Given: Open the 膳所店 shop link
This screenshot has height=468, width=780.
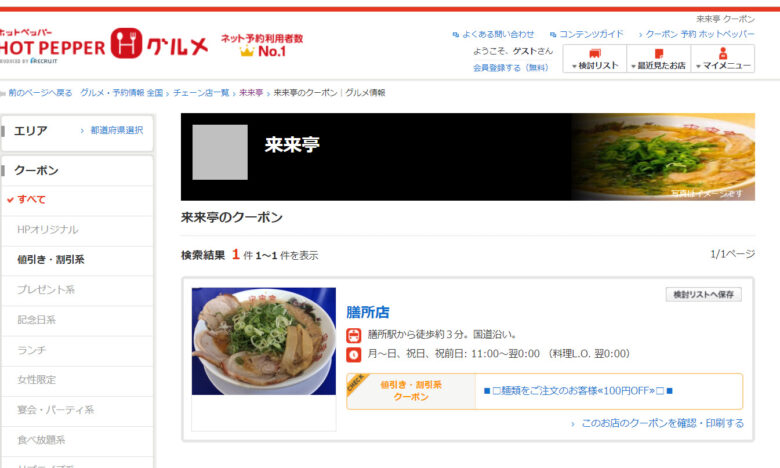Looking at the screenshot, I should click(x=368, y=312).
